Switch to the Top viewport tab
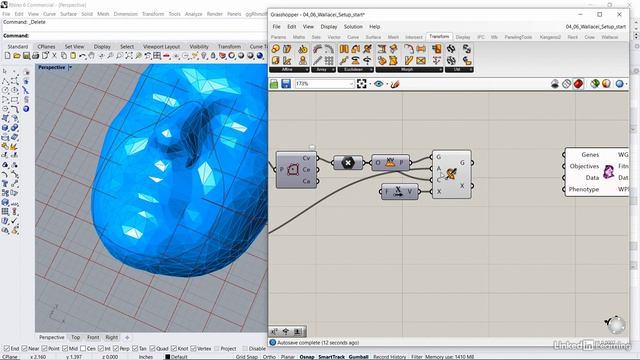This screenshot has width=640, height=360. pyautogui.click(x=76, y=338)
